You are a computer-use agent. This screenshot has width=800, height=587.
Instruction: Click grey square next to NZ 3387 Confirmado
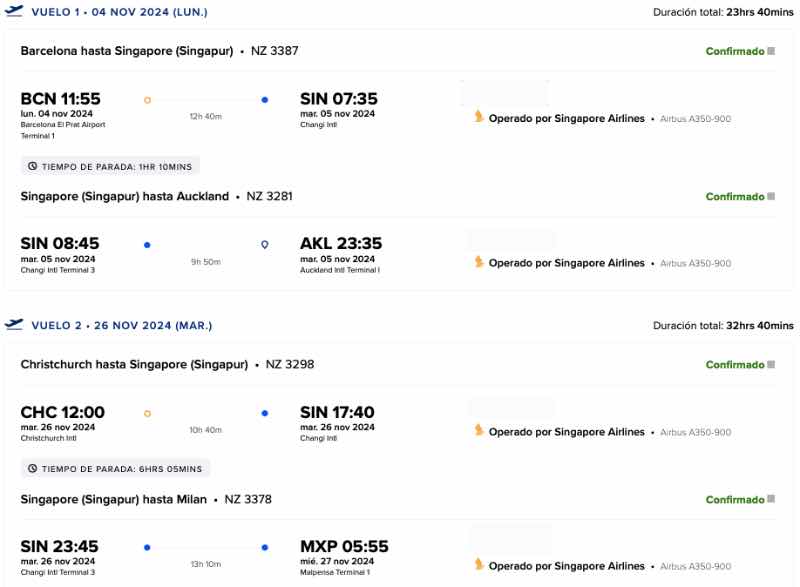point(771,51)
